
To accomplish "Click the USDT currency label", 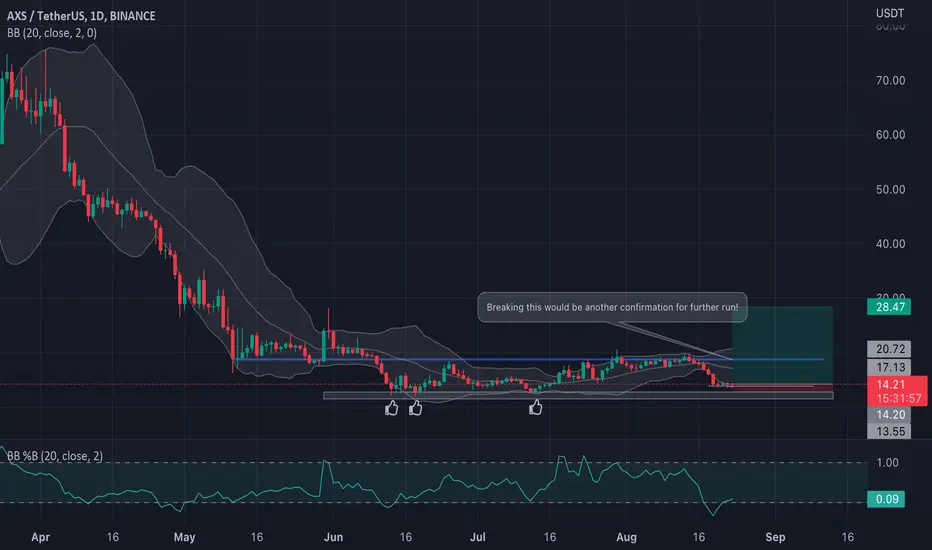I will tap(890, 13).
